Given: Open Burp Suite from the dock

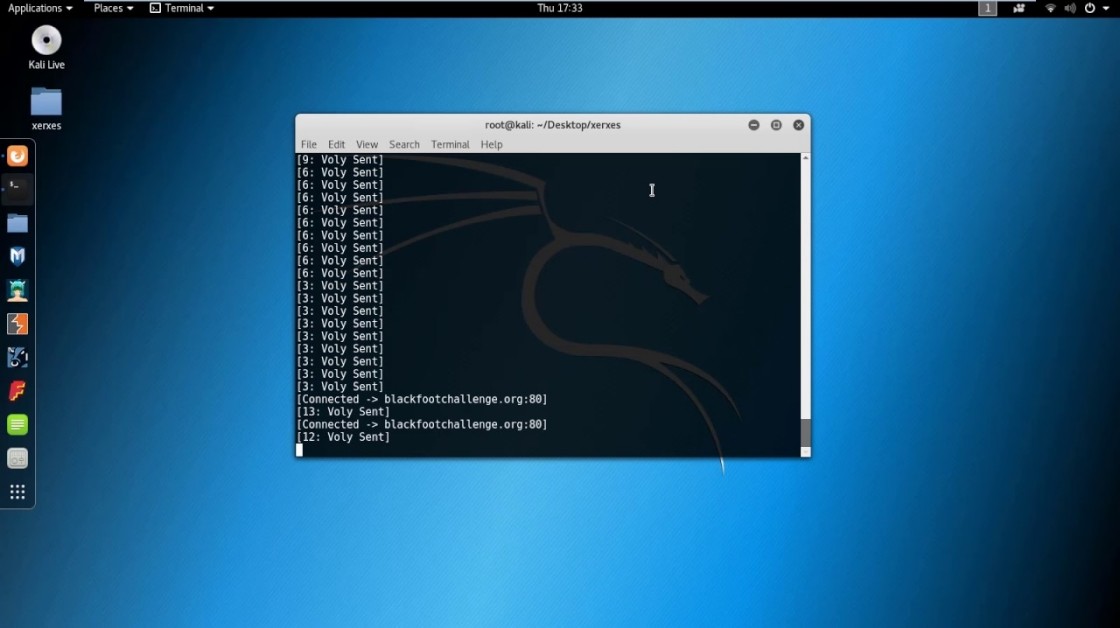Looking at the screenshot, I should 17,324.
